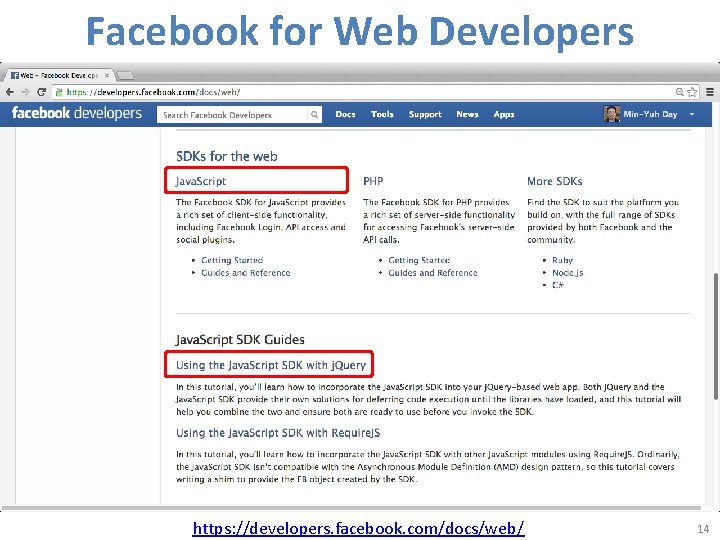Open the Ruby SDK link
This screenshot has height=540, width=720.
[562, 260]
